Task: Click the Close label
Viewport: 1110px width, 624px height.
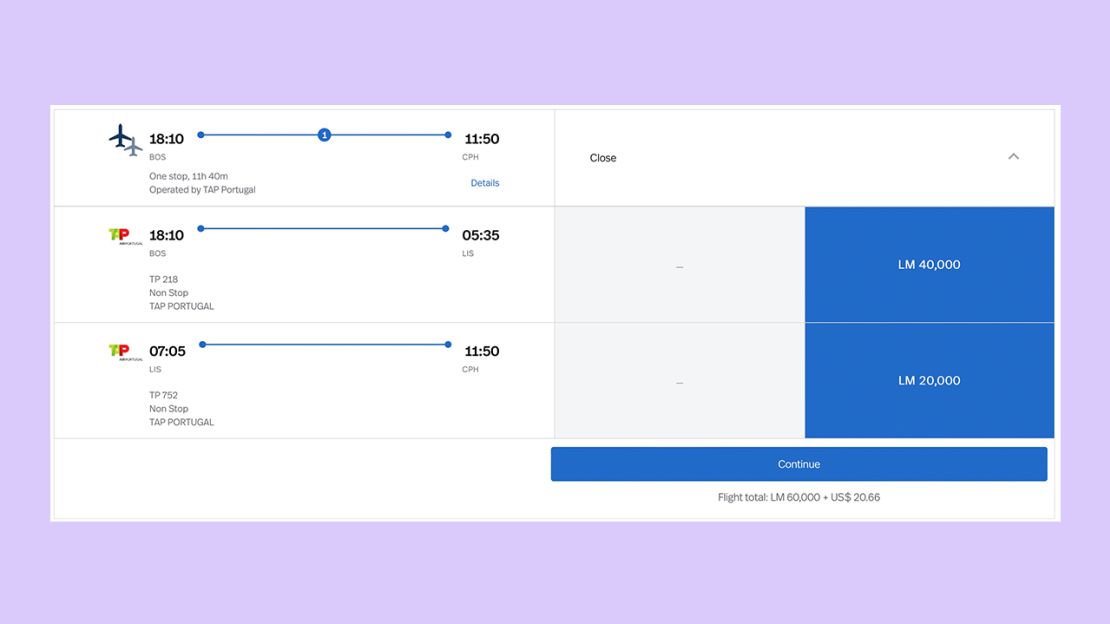Action: [603, 158]
